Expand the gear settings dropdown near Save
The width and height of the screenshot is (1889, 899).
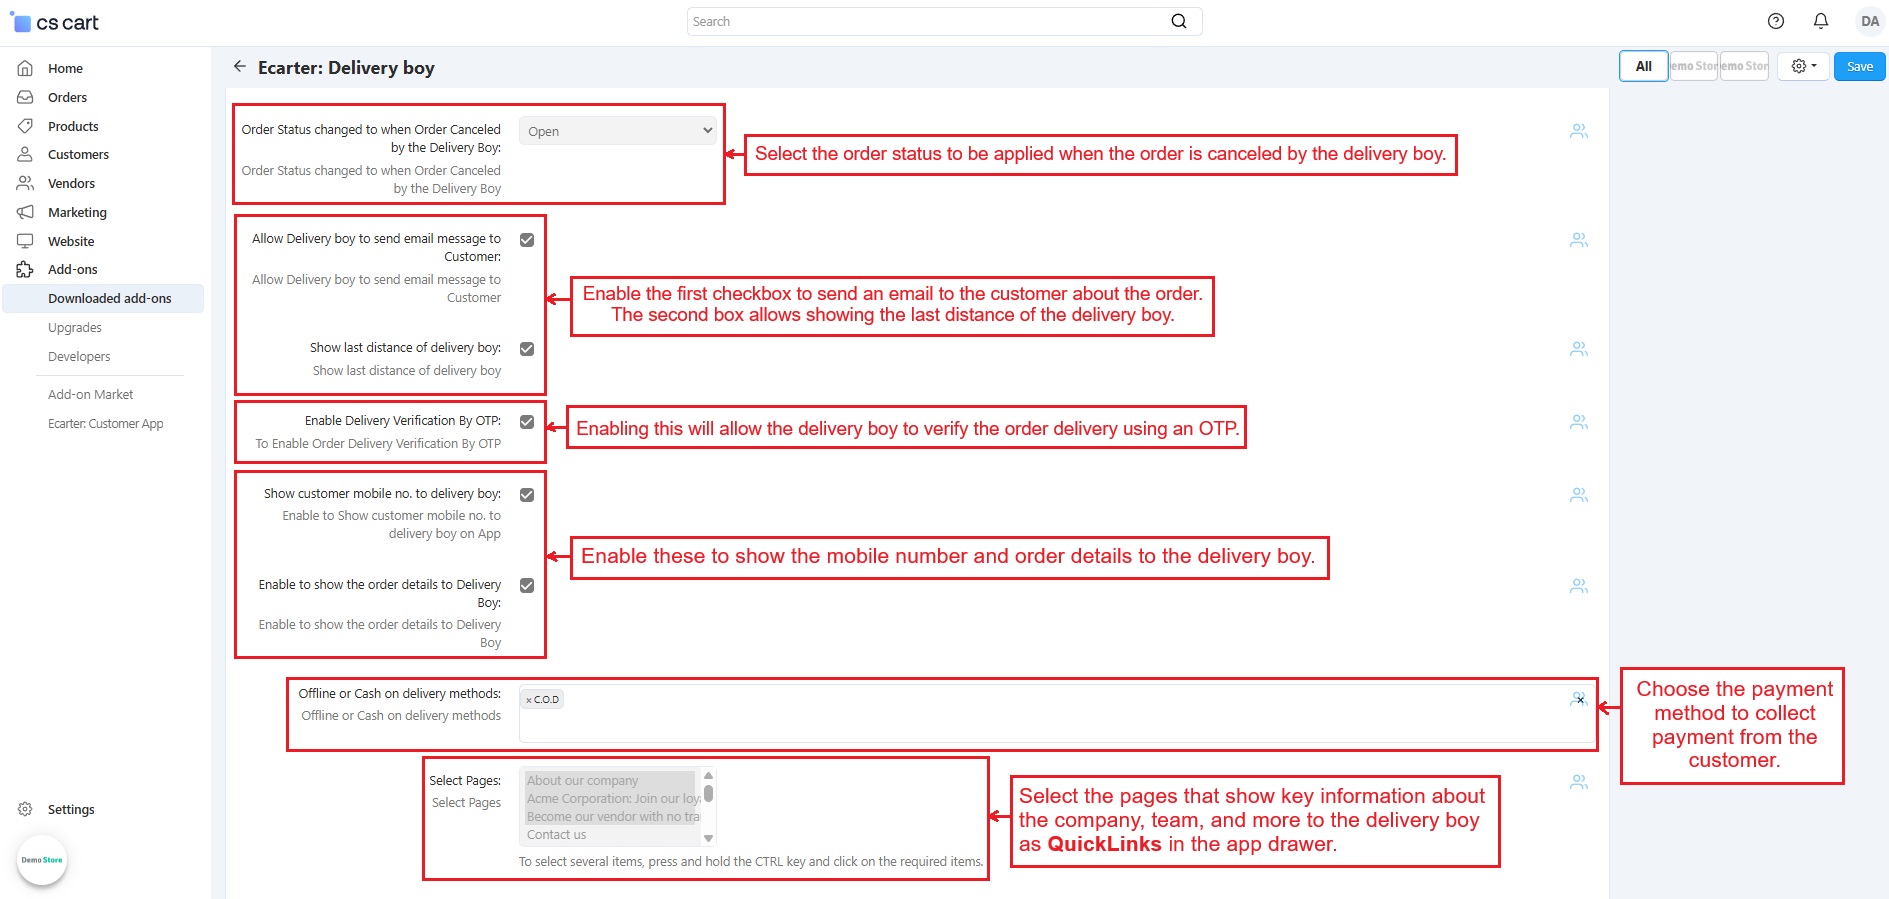[1803, 66]
